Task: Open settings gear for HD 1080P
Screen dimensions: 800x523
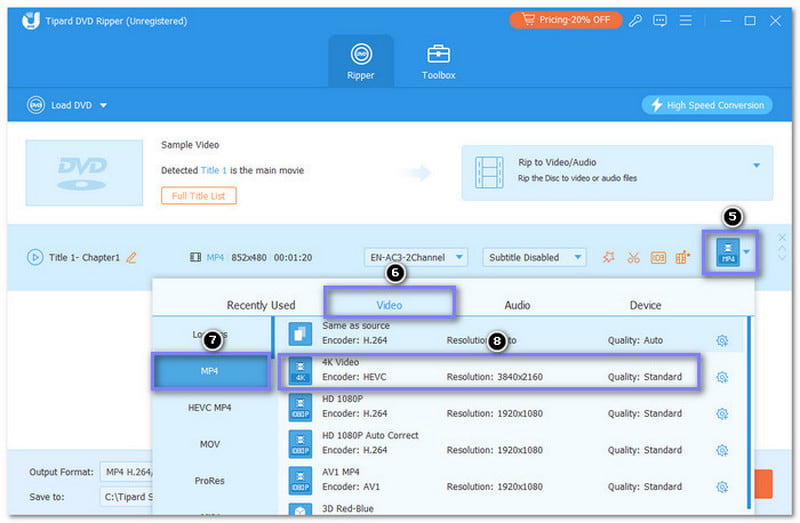Action: click(722, 414)
